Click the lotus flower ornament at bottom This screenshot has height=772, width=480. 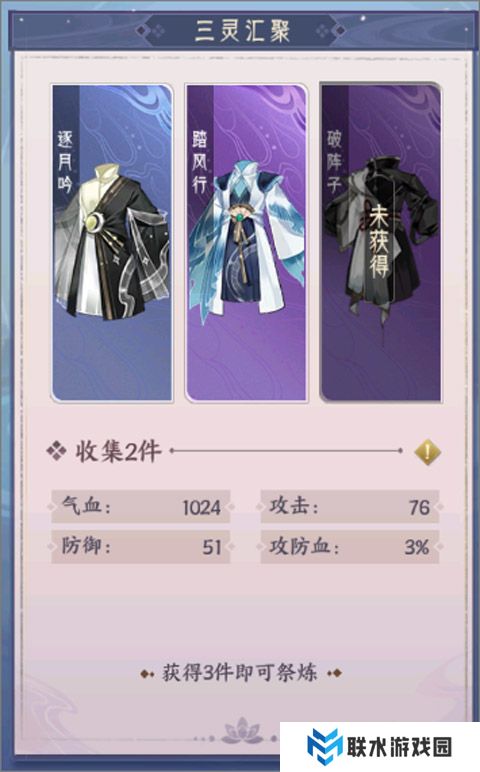(x=241, y=731)
